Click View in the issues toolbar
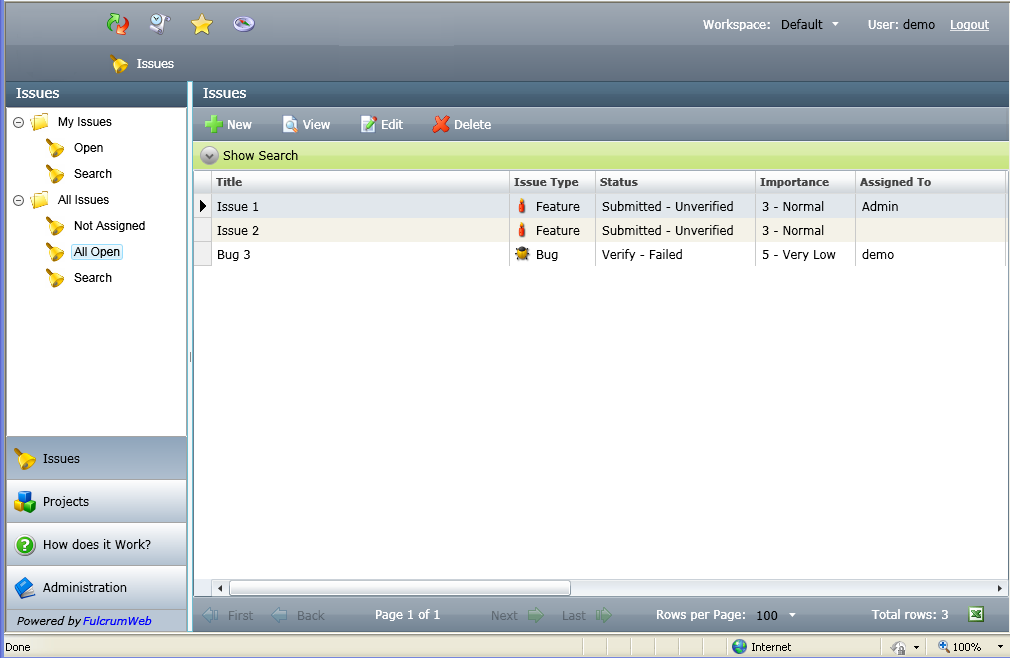 (x=306, y=124)
